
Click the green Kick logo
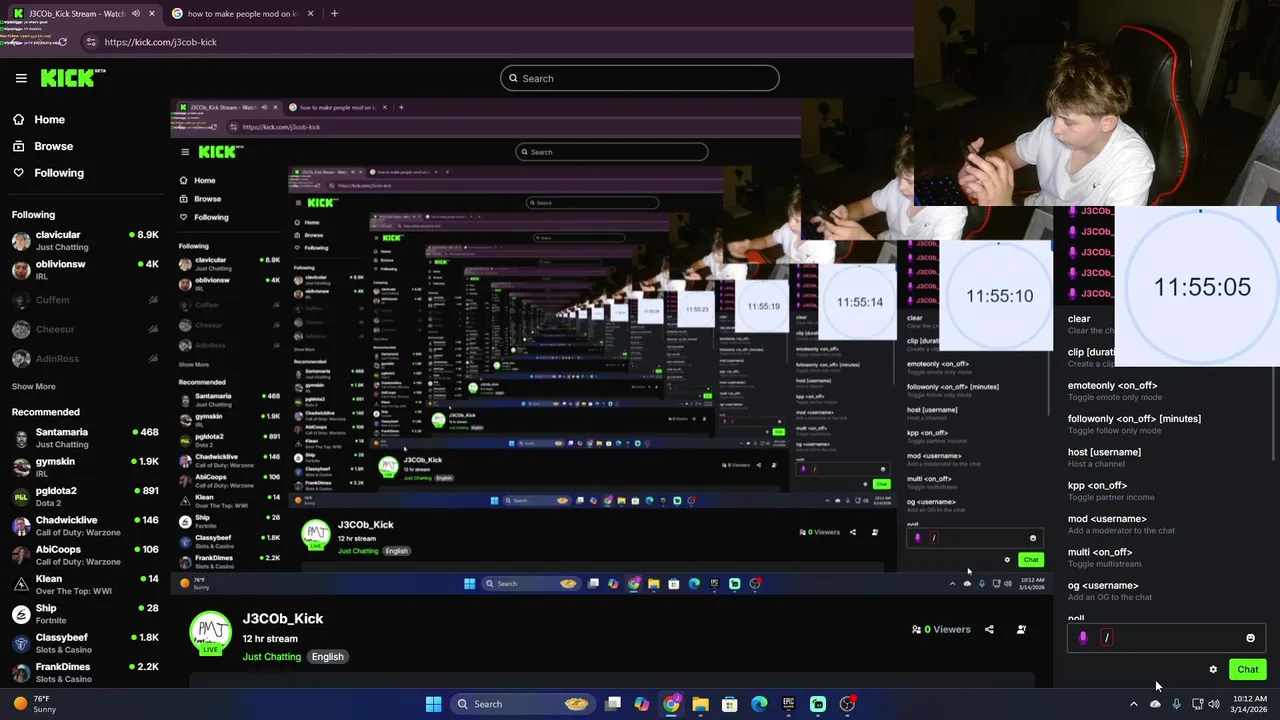[73, 78]
